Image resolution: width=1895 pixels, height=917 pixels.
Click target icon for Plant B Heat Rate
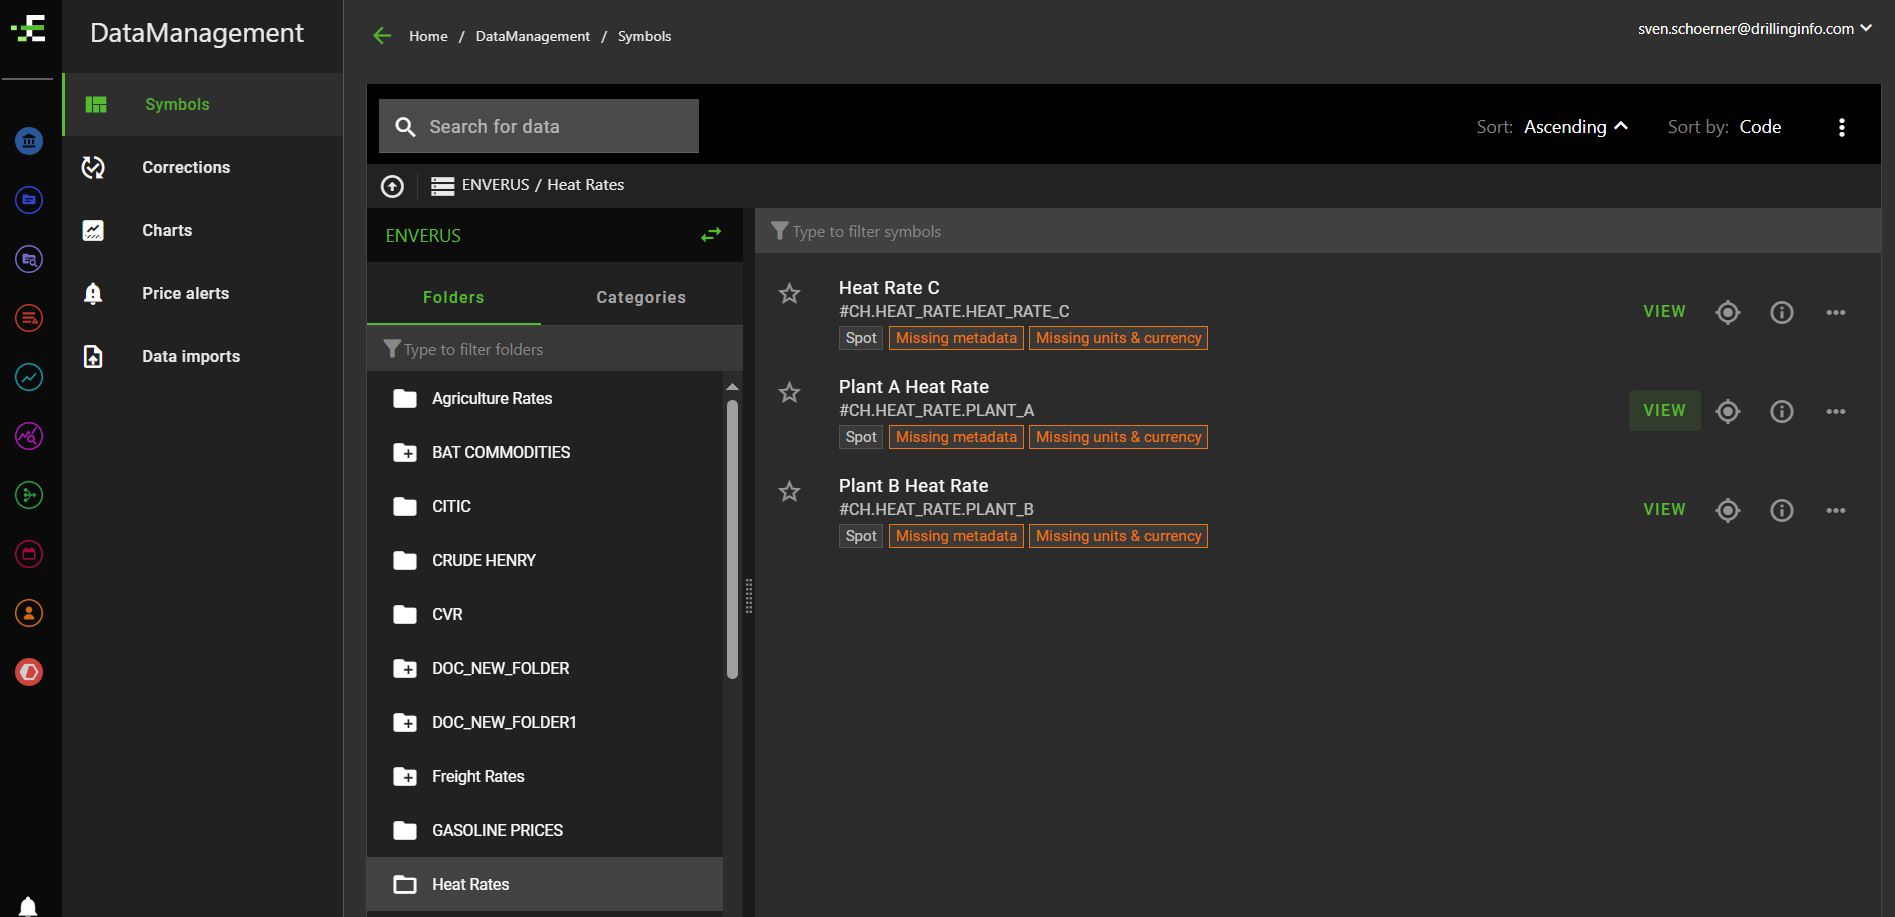pyautogui.click(x=1727, y=510)
